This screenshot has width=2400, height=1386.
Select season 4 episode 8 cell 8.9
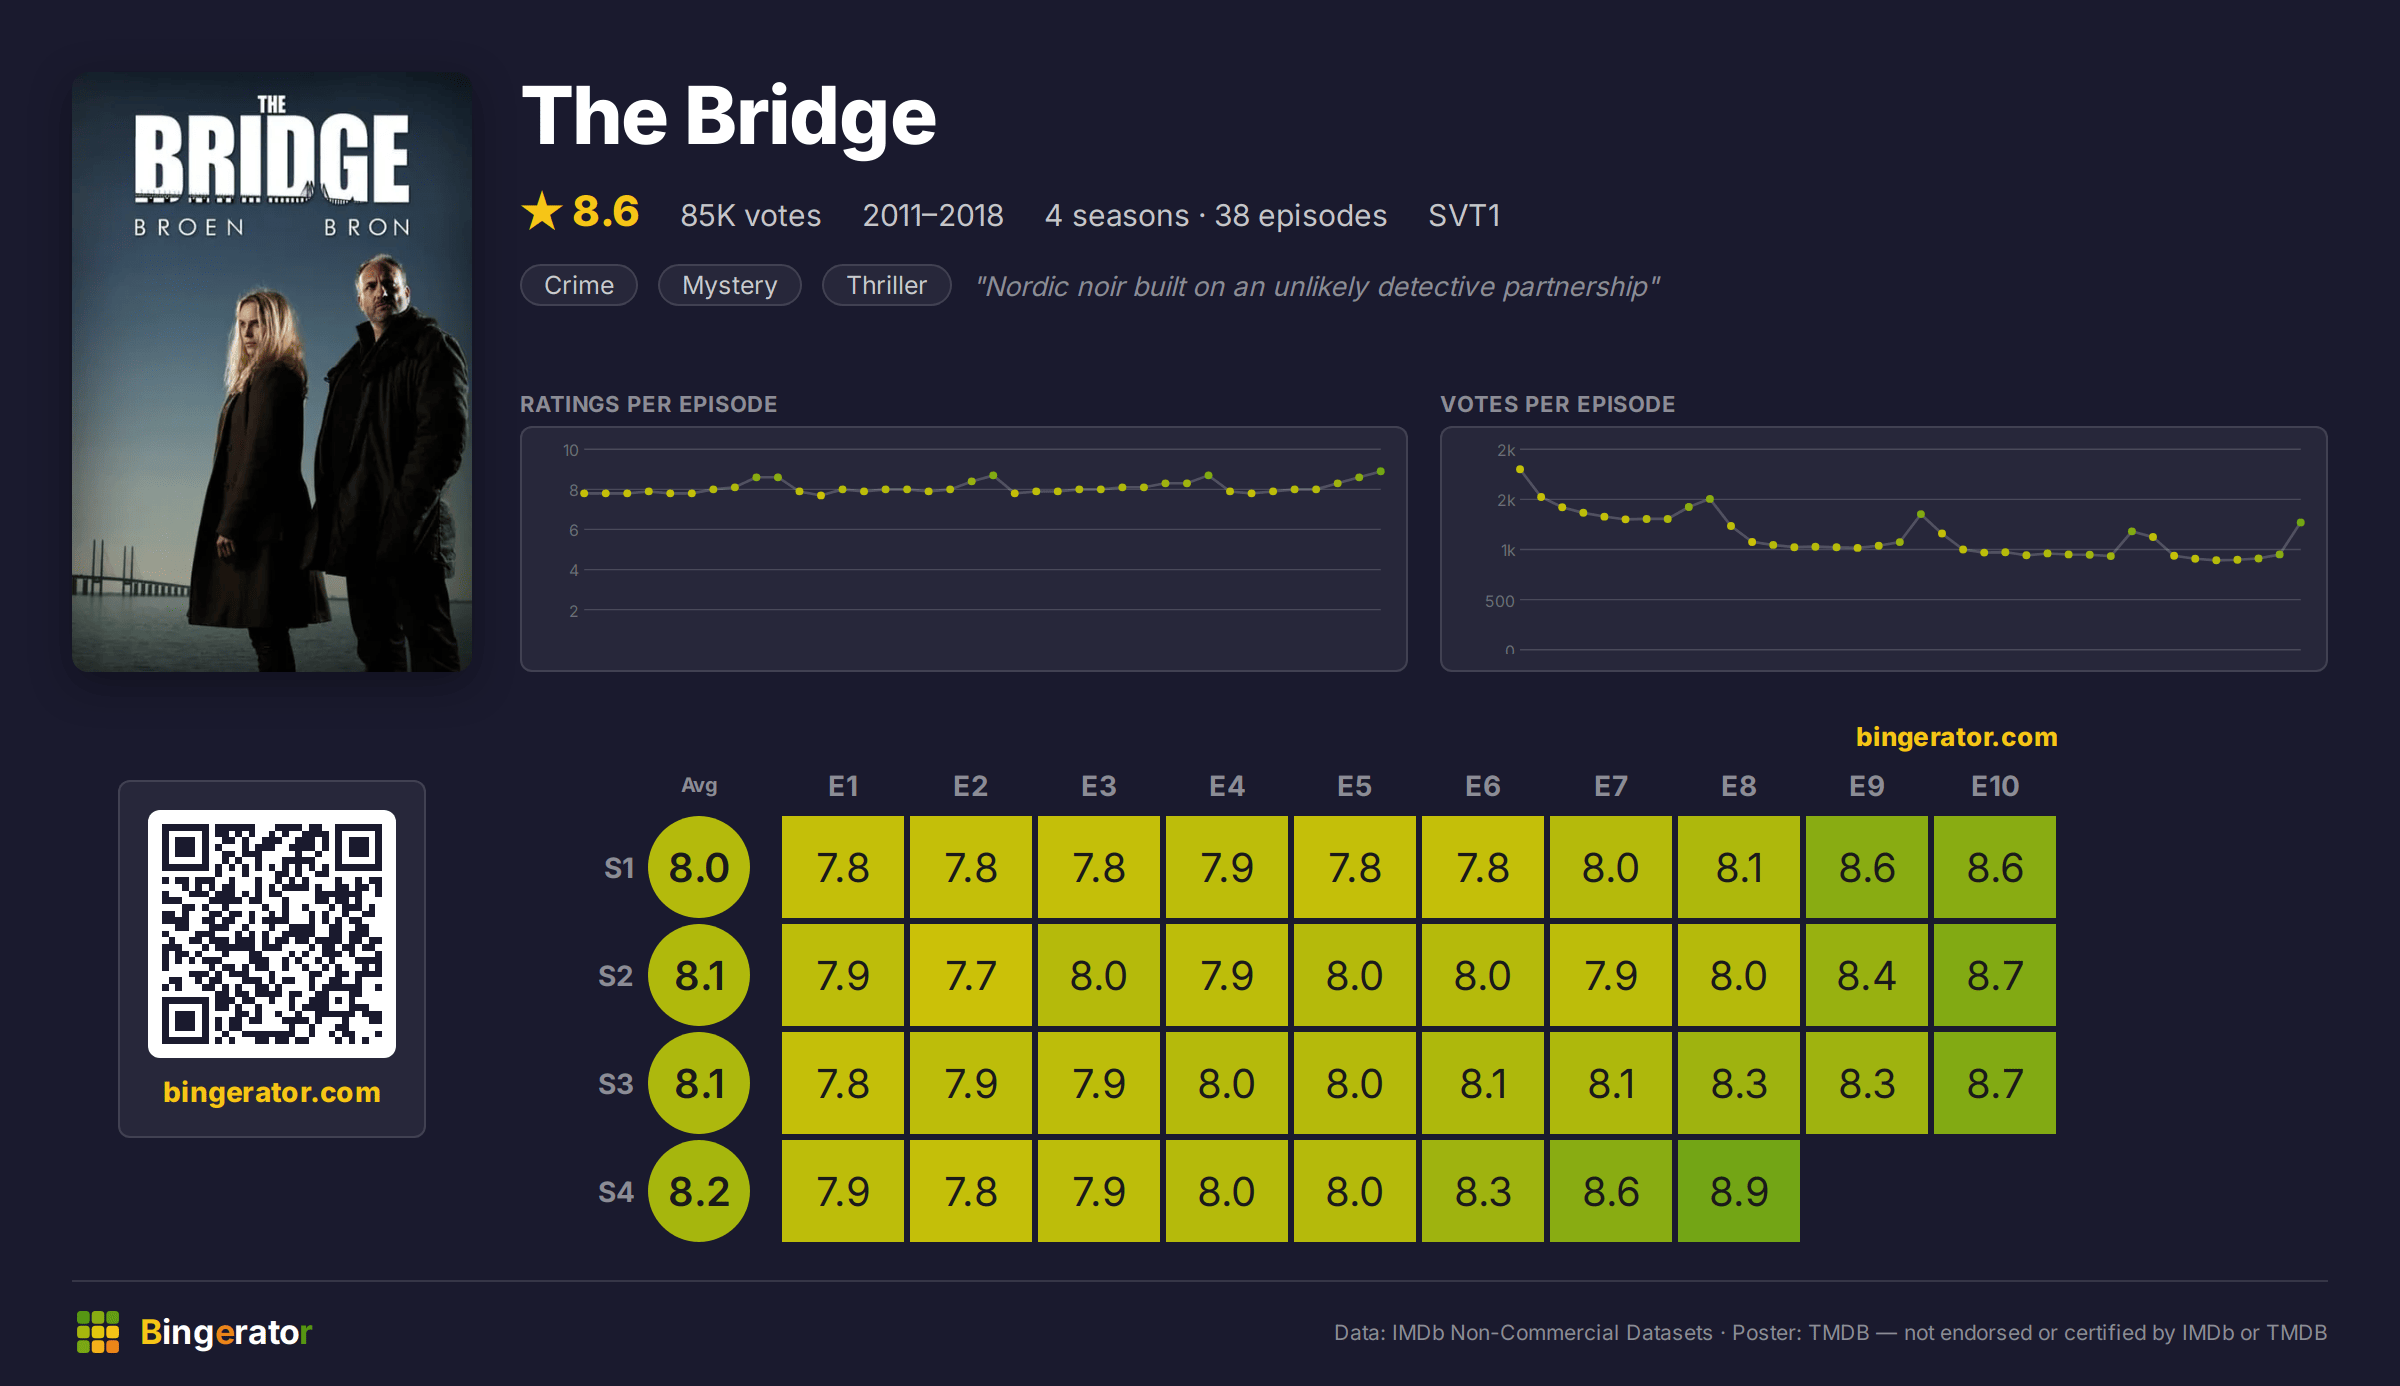click(1739, 1191)
